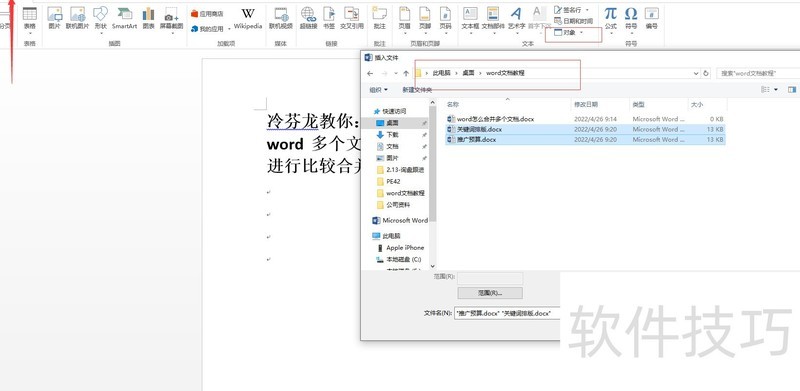The width and height of the screenshot is (800, 391).
Task: Click 此电脑 in the address path
Action: coord(441,73)
